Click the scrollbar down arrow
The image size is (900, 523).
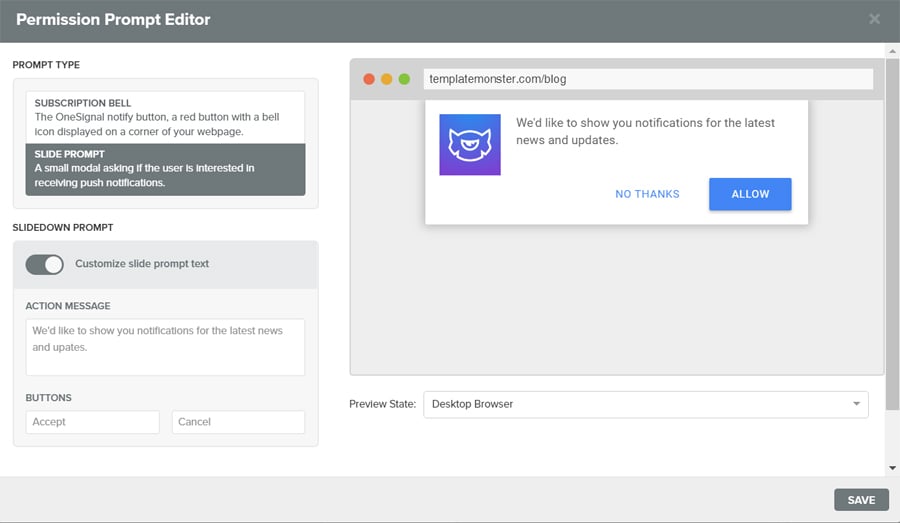tap(892, 468)
